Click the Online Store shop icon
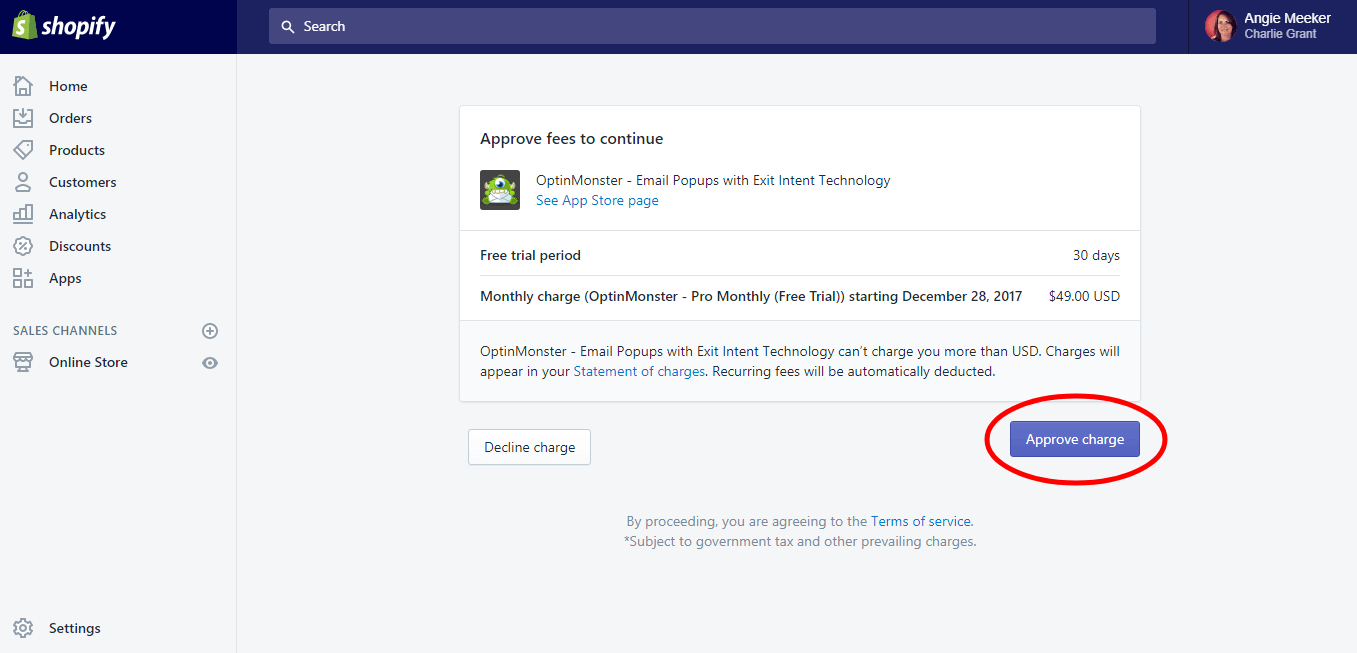This screenshot has height=653, width=1357. coord(23,362)
